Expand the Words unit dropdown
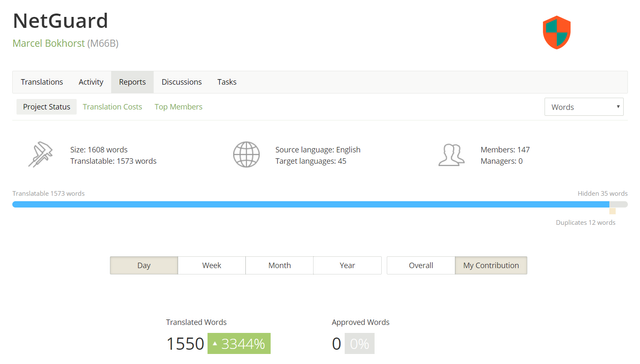 584,107
